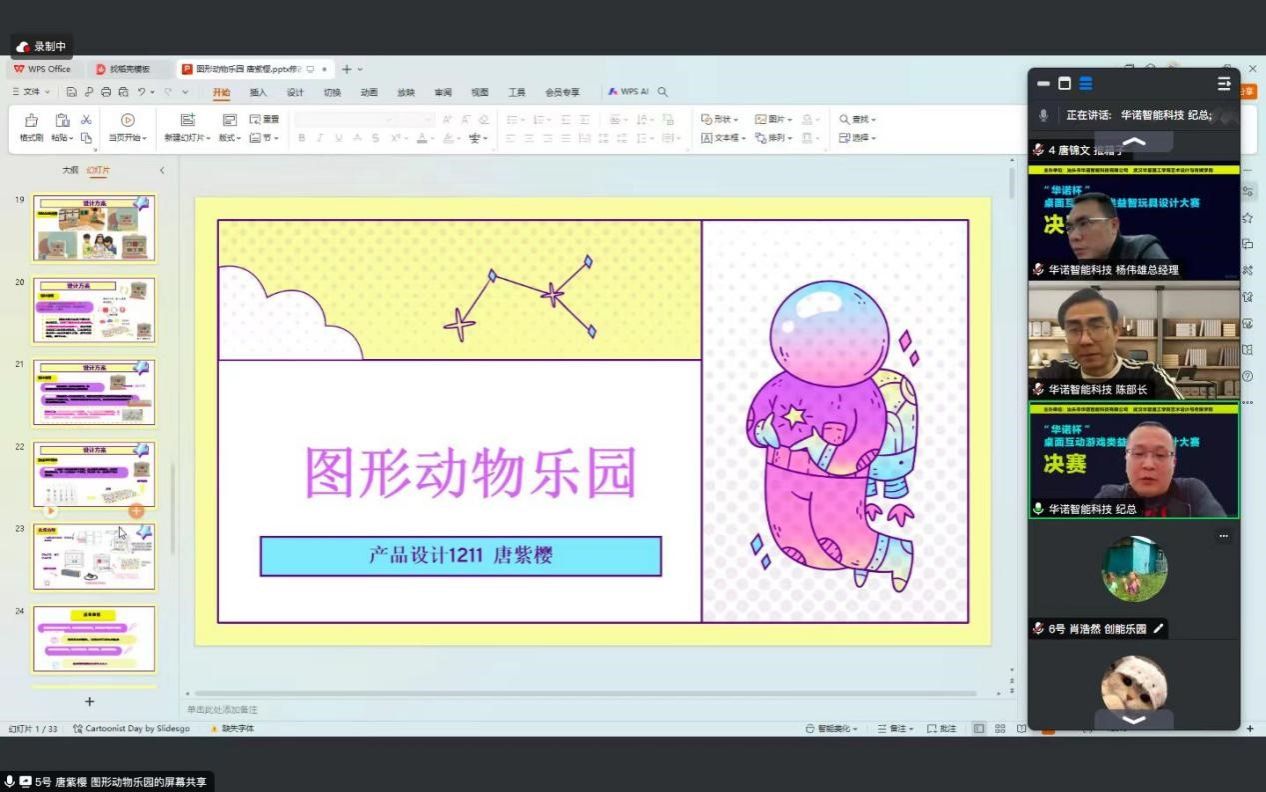Open the font color picker
This screenshot has height=792, width=1266.
[421, 138]
